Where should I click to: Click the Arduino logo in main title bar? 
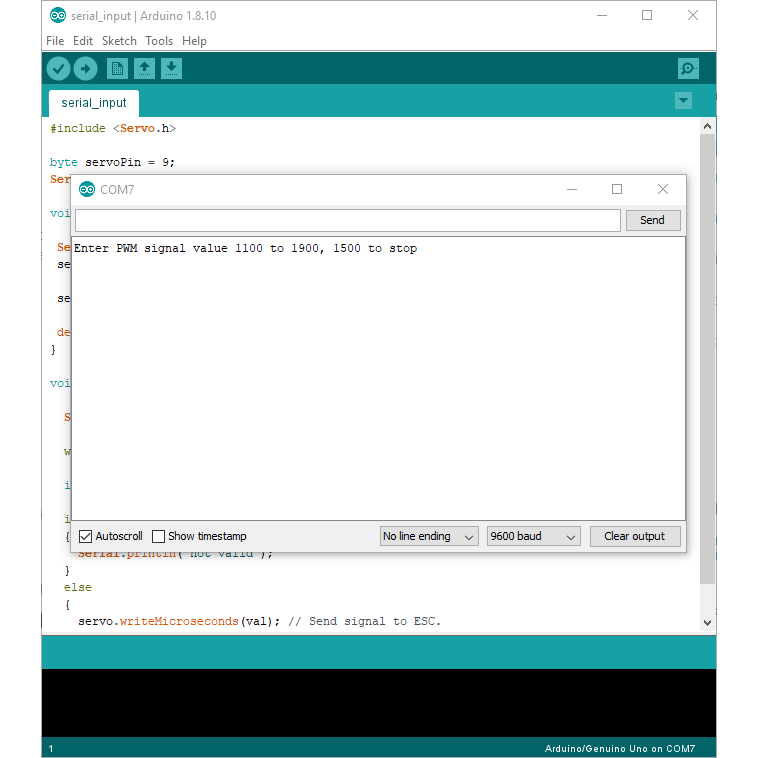point(58,15)
